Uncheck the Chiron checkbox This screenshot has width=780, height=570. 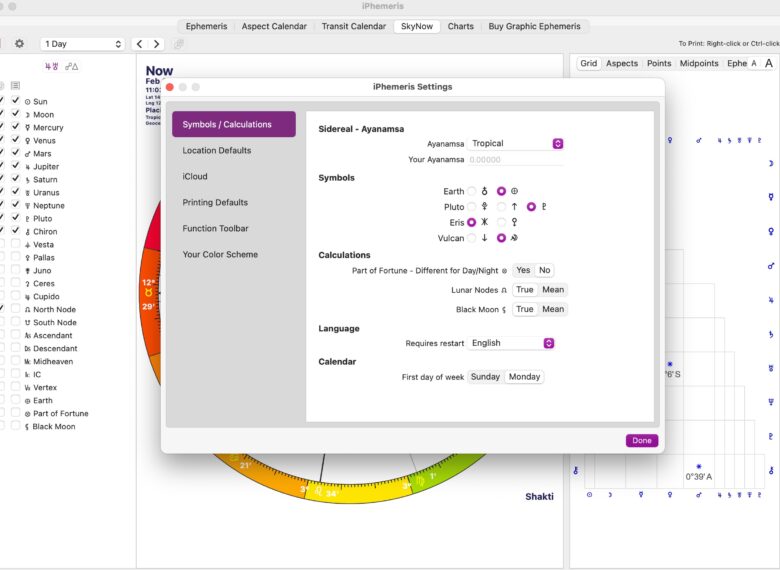click(x=15, y=230)
